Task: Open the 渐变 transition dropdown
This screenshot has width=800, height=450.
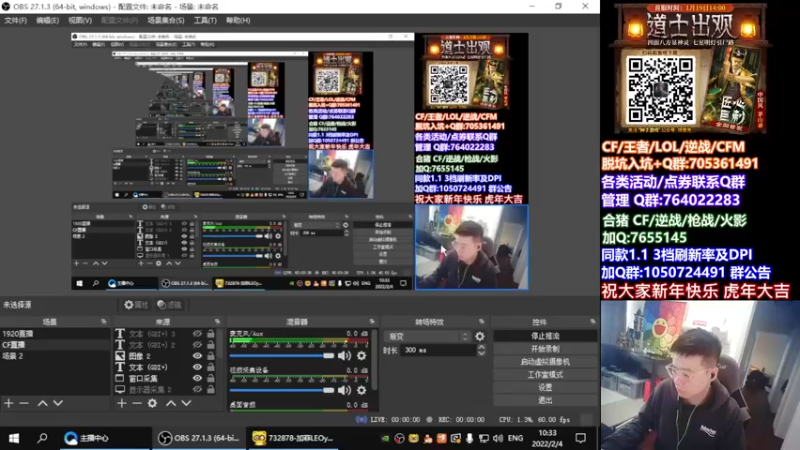Action: click(428, 336)
